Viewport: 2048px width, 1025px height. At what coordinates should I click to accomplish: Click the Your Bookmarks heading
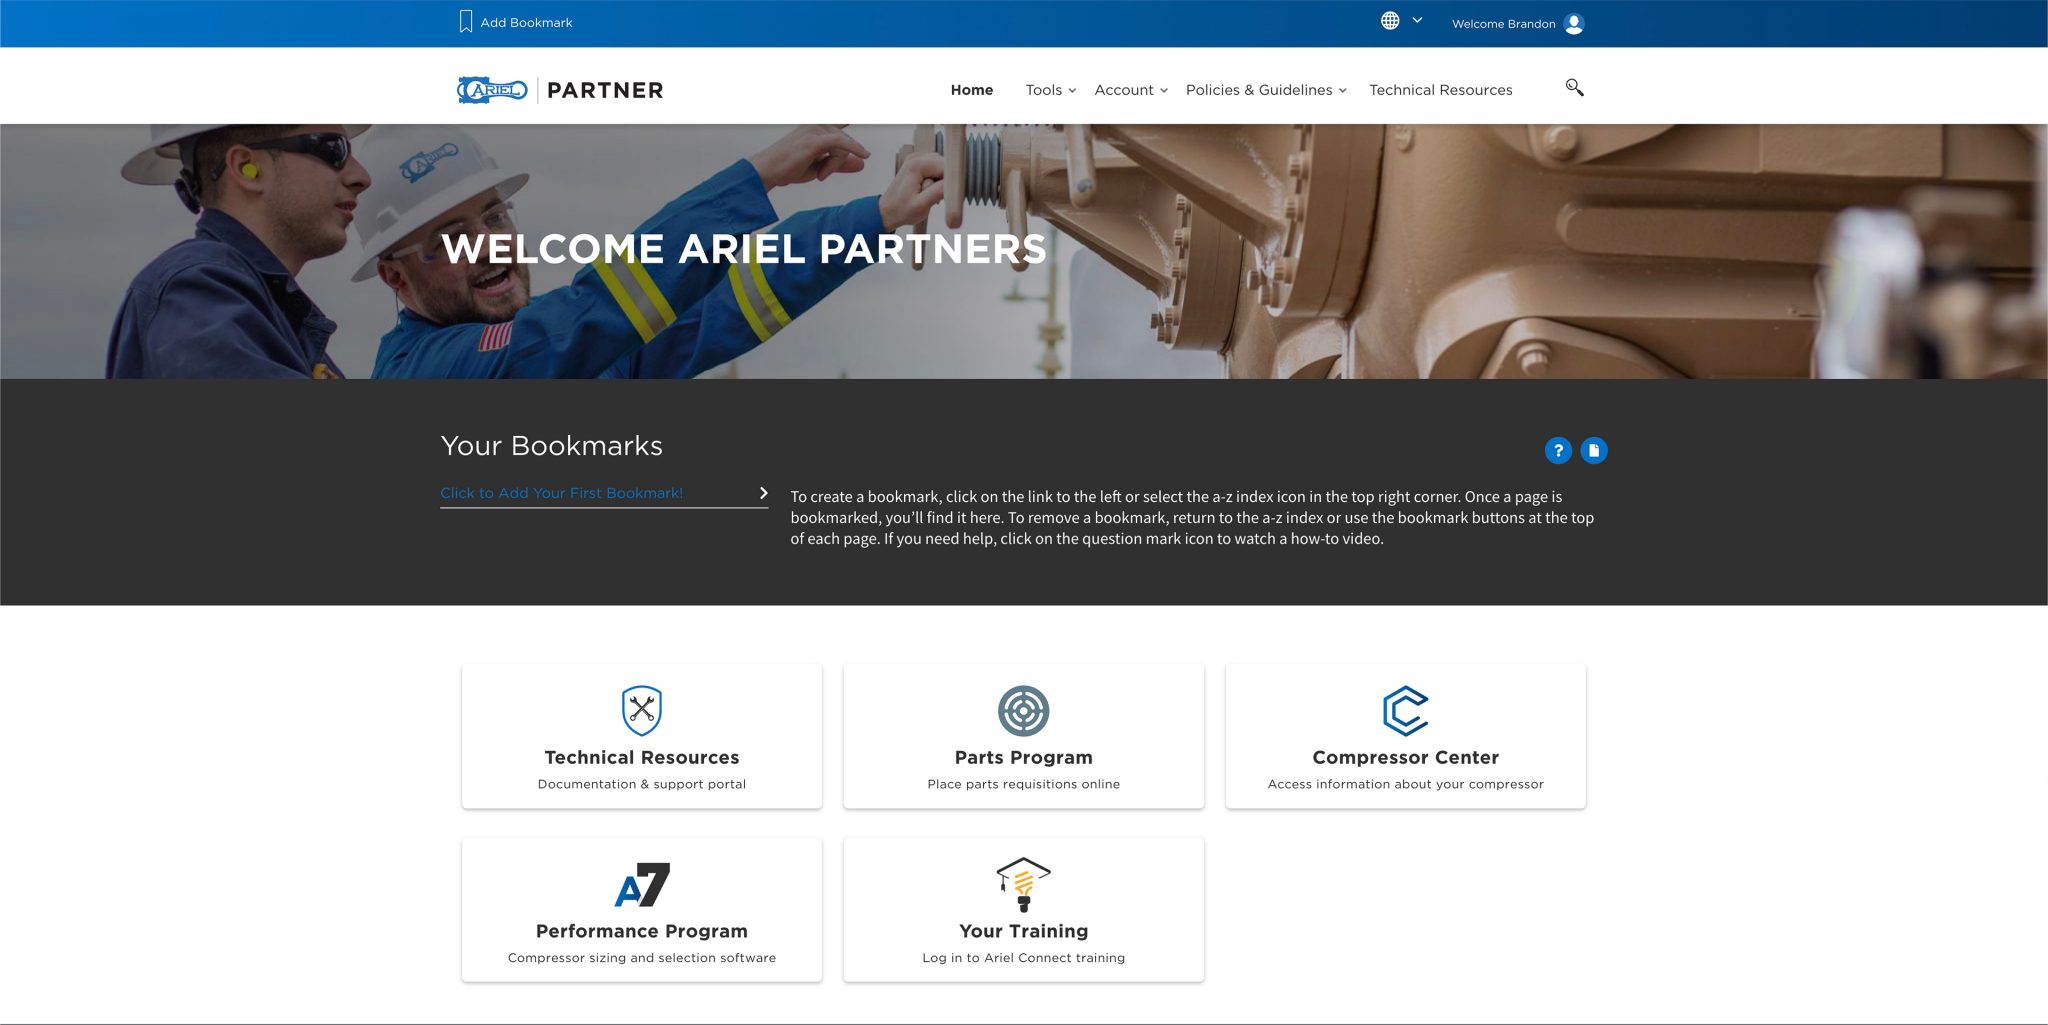(551, 446)
